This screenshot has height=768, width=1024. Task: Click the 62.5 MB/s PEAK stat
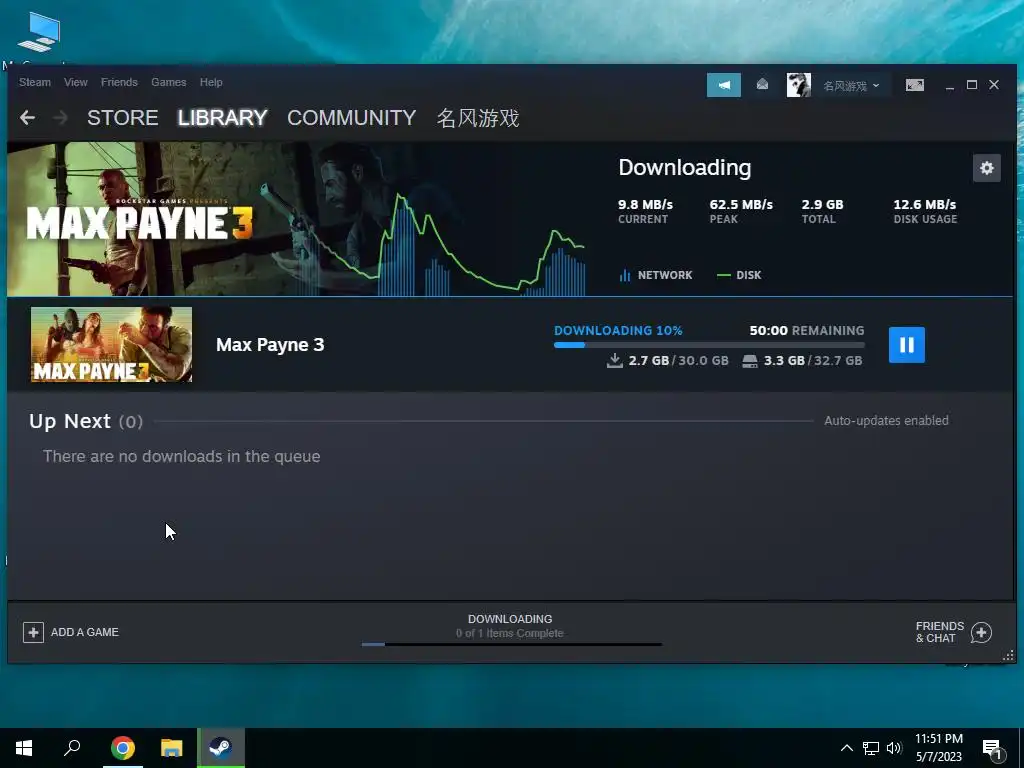click(x=741, y=211)
